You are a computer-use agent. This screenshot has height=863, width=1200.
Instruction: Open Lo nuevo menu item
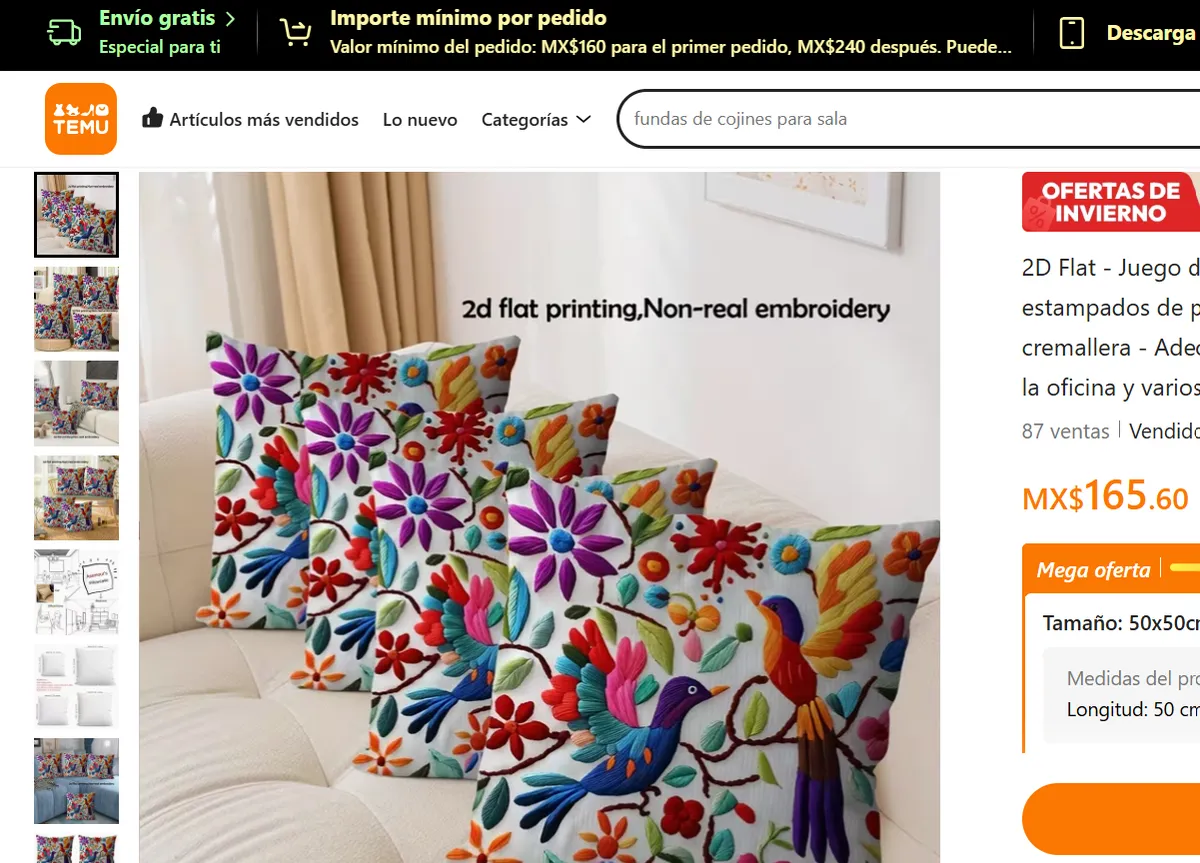point(420,119)
